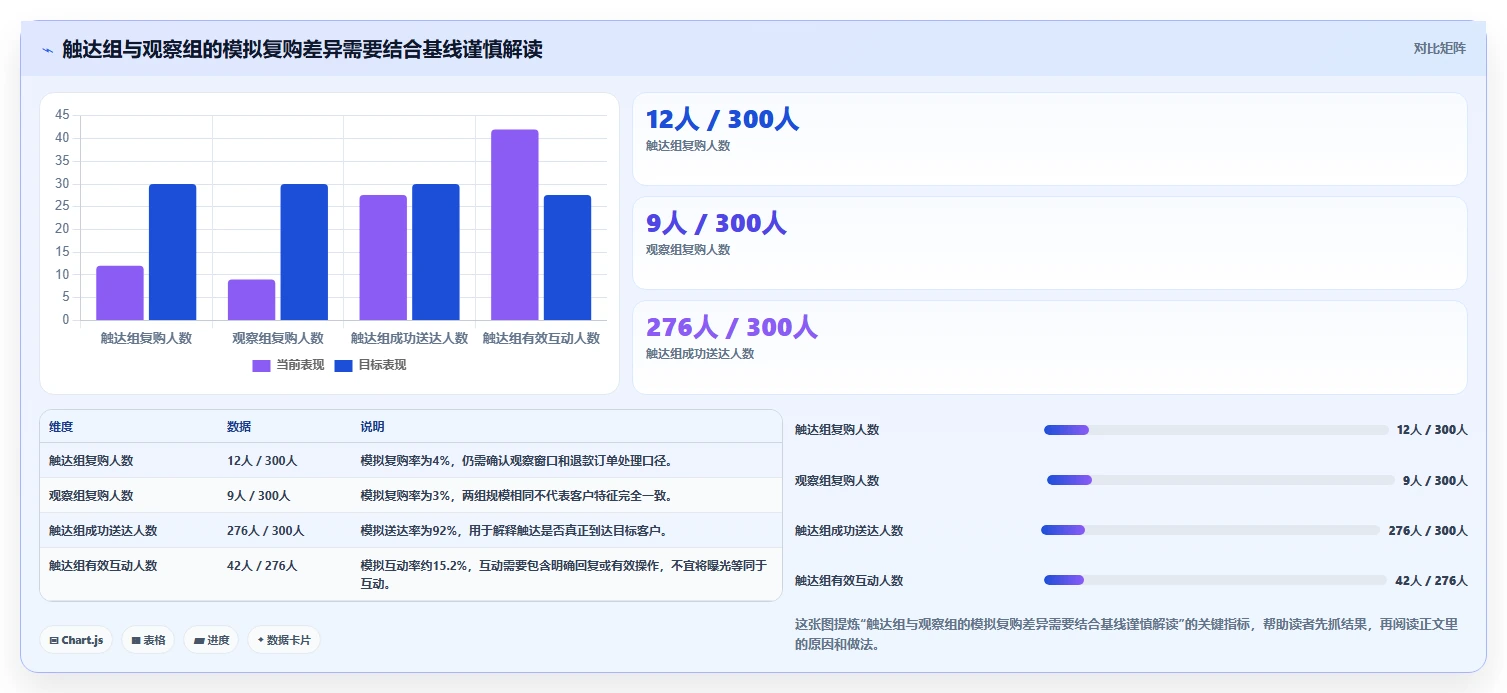Click the purple 触达组复购人数 chart bar
The height and width of the screenshot is (693, 1507).
(120, 293)
